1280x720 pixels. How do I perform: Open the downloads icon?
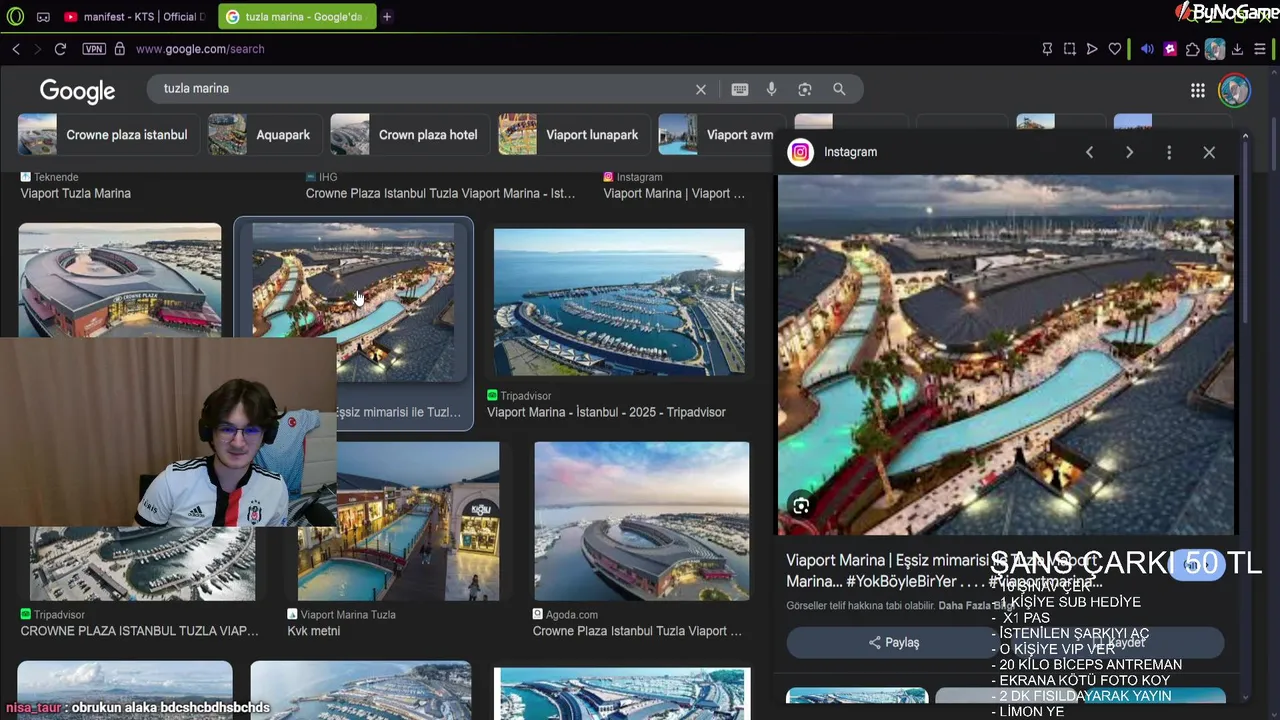coord(1238,49)
